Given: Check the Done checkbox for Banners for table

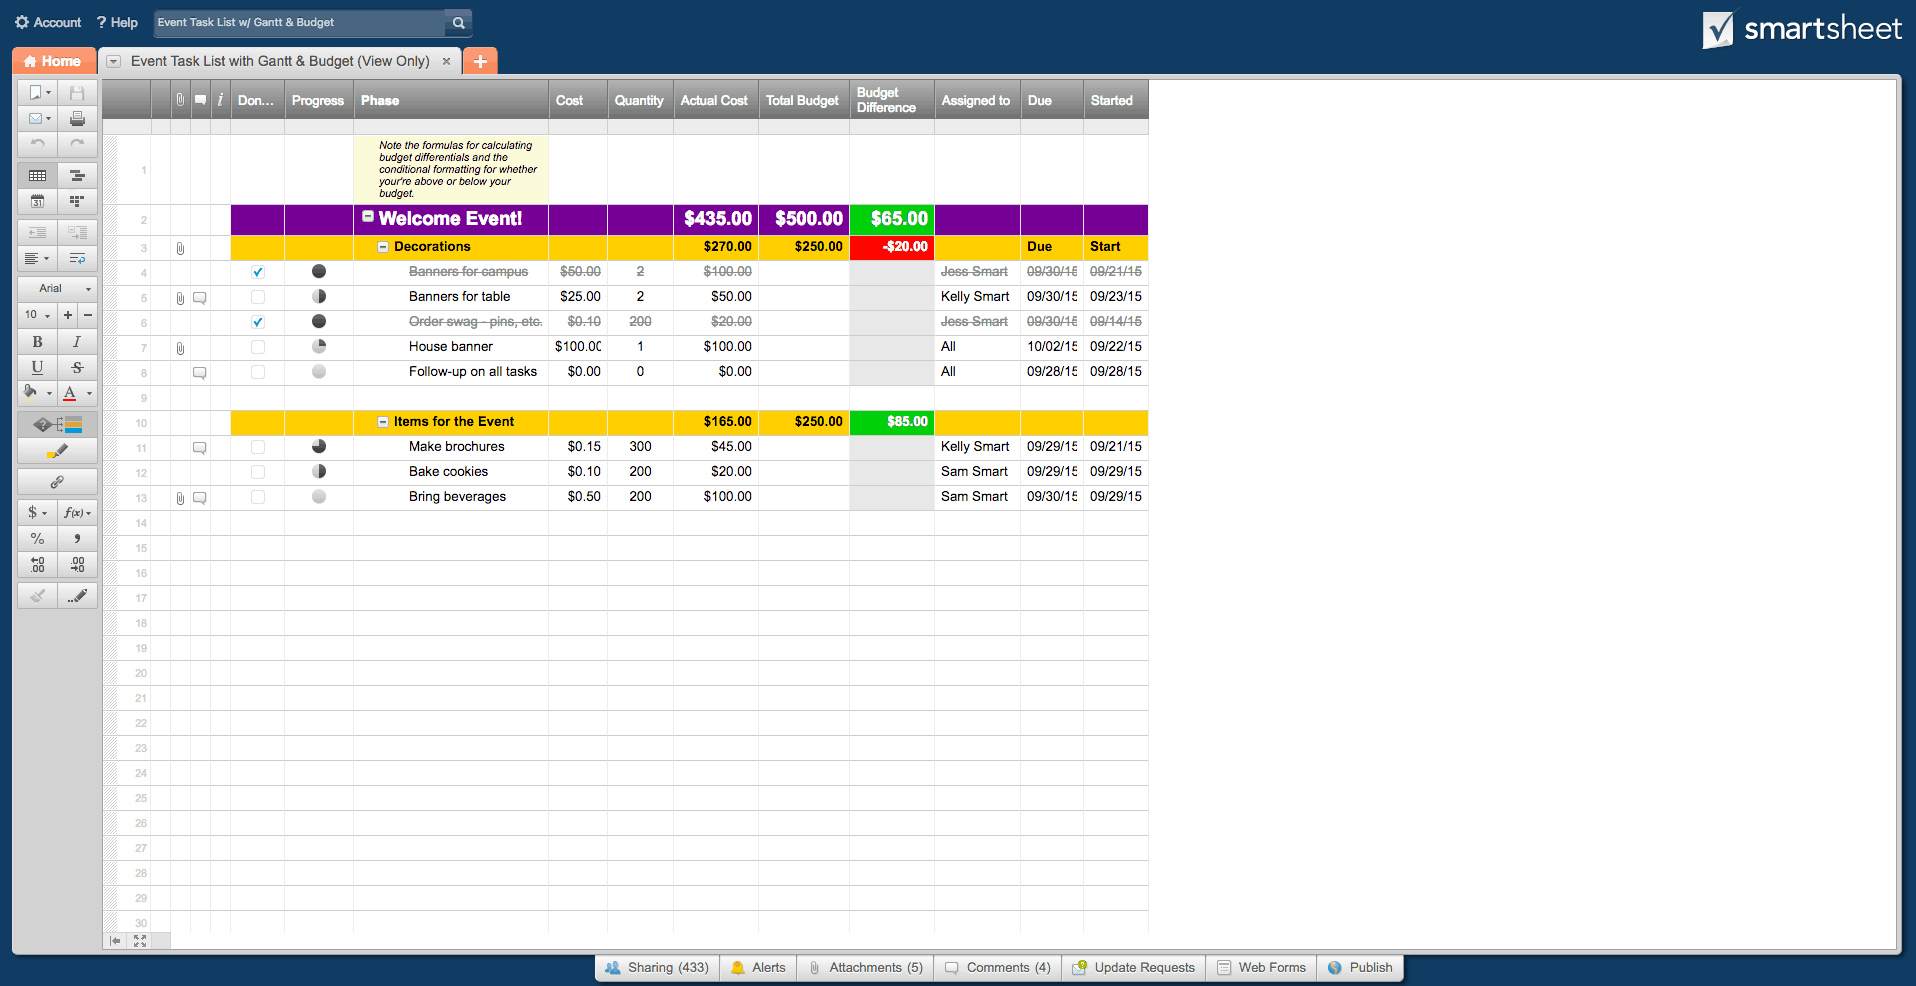Looking at the screenshot, I should click(257, 297).
